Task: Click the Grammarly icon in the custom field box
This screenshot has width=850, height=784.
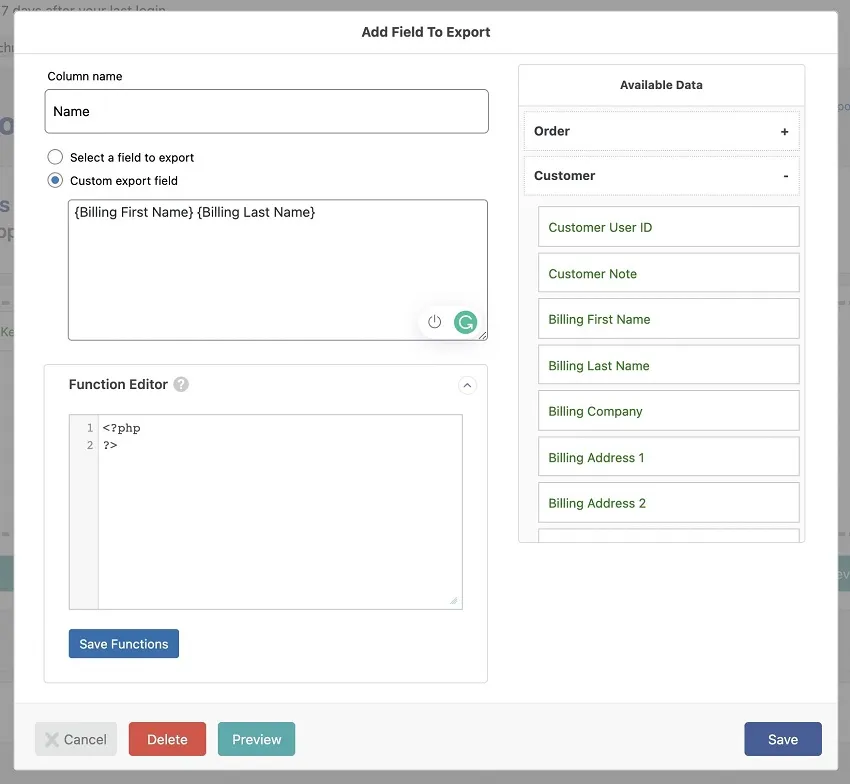Action: 465,322
